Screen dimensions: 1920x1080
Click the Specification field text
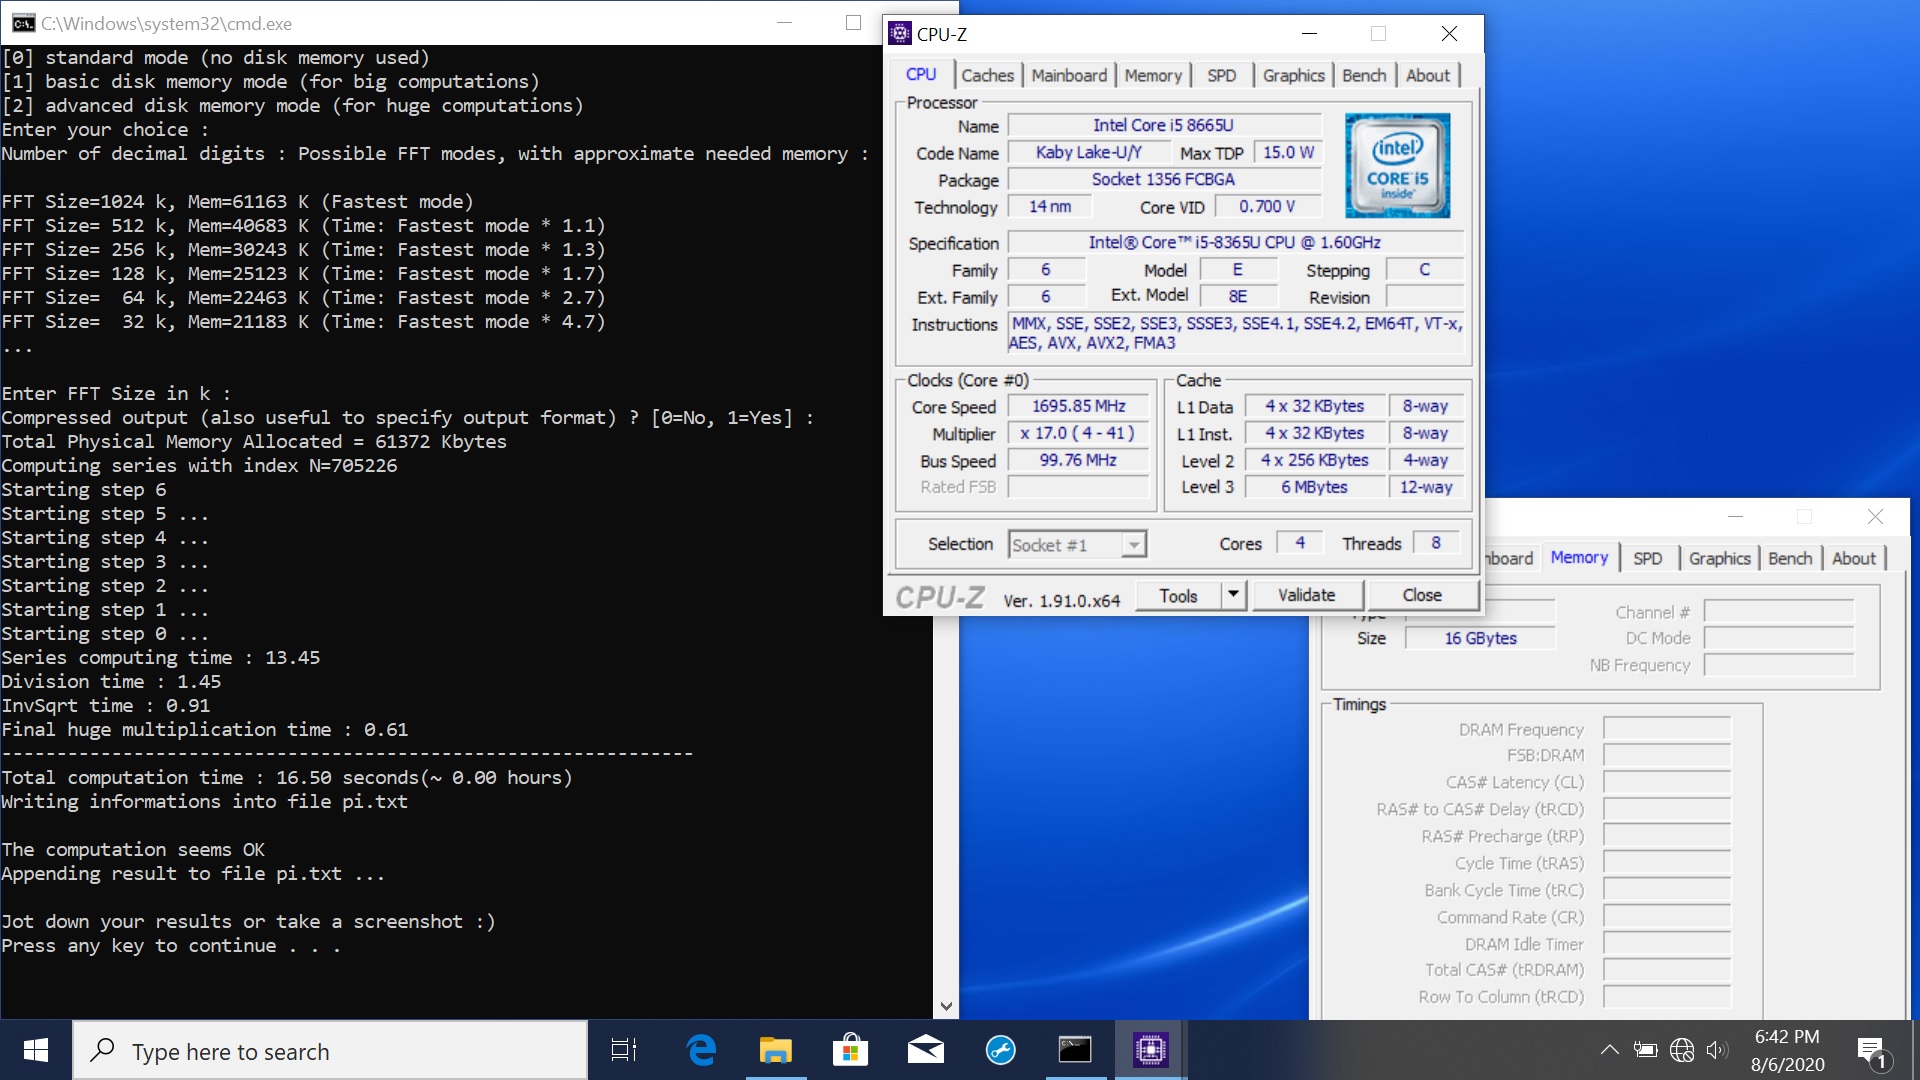coord(1235,243)
